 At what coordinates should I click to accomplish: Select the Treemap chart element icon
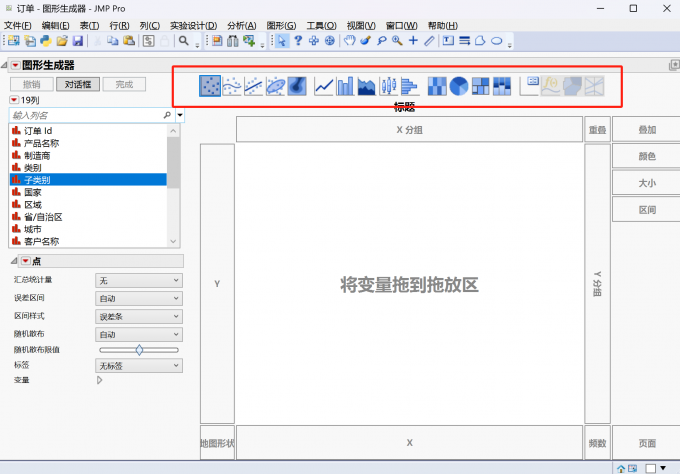481,86
